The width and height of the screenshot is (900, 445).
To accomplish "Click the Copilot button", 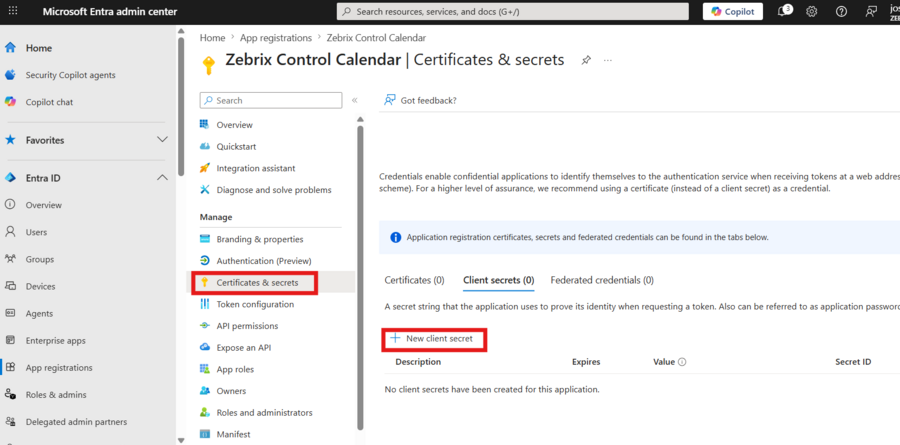I will click(732, 11).
